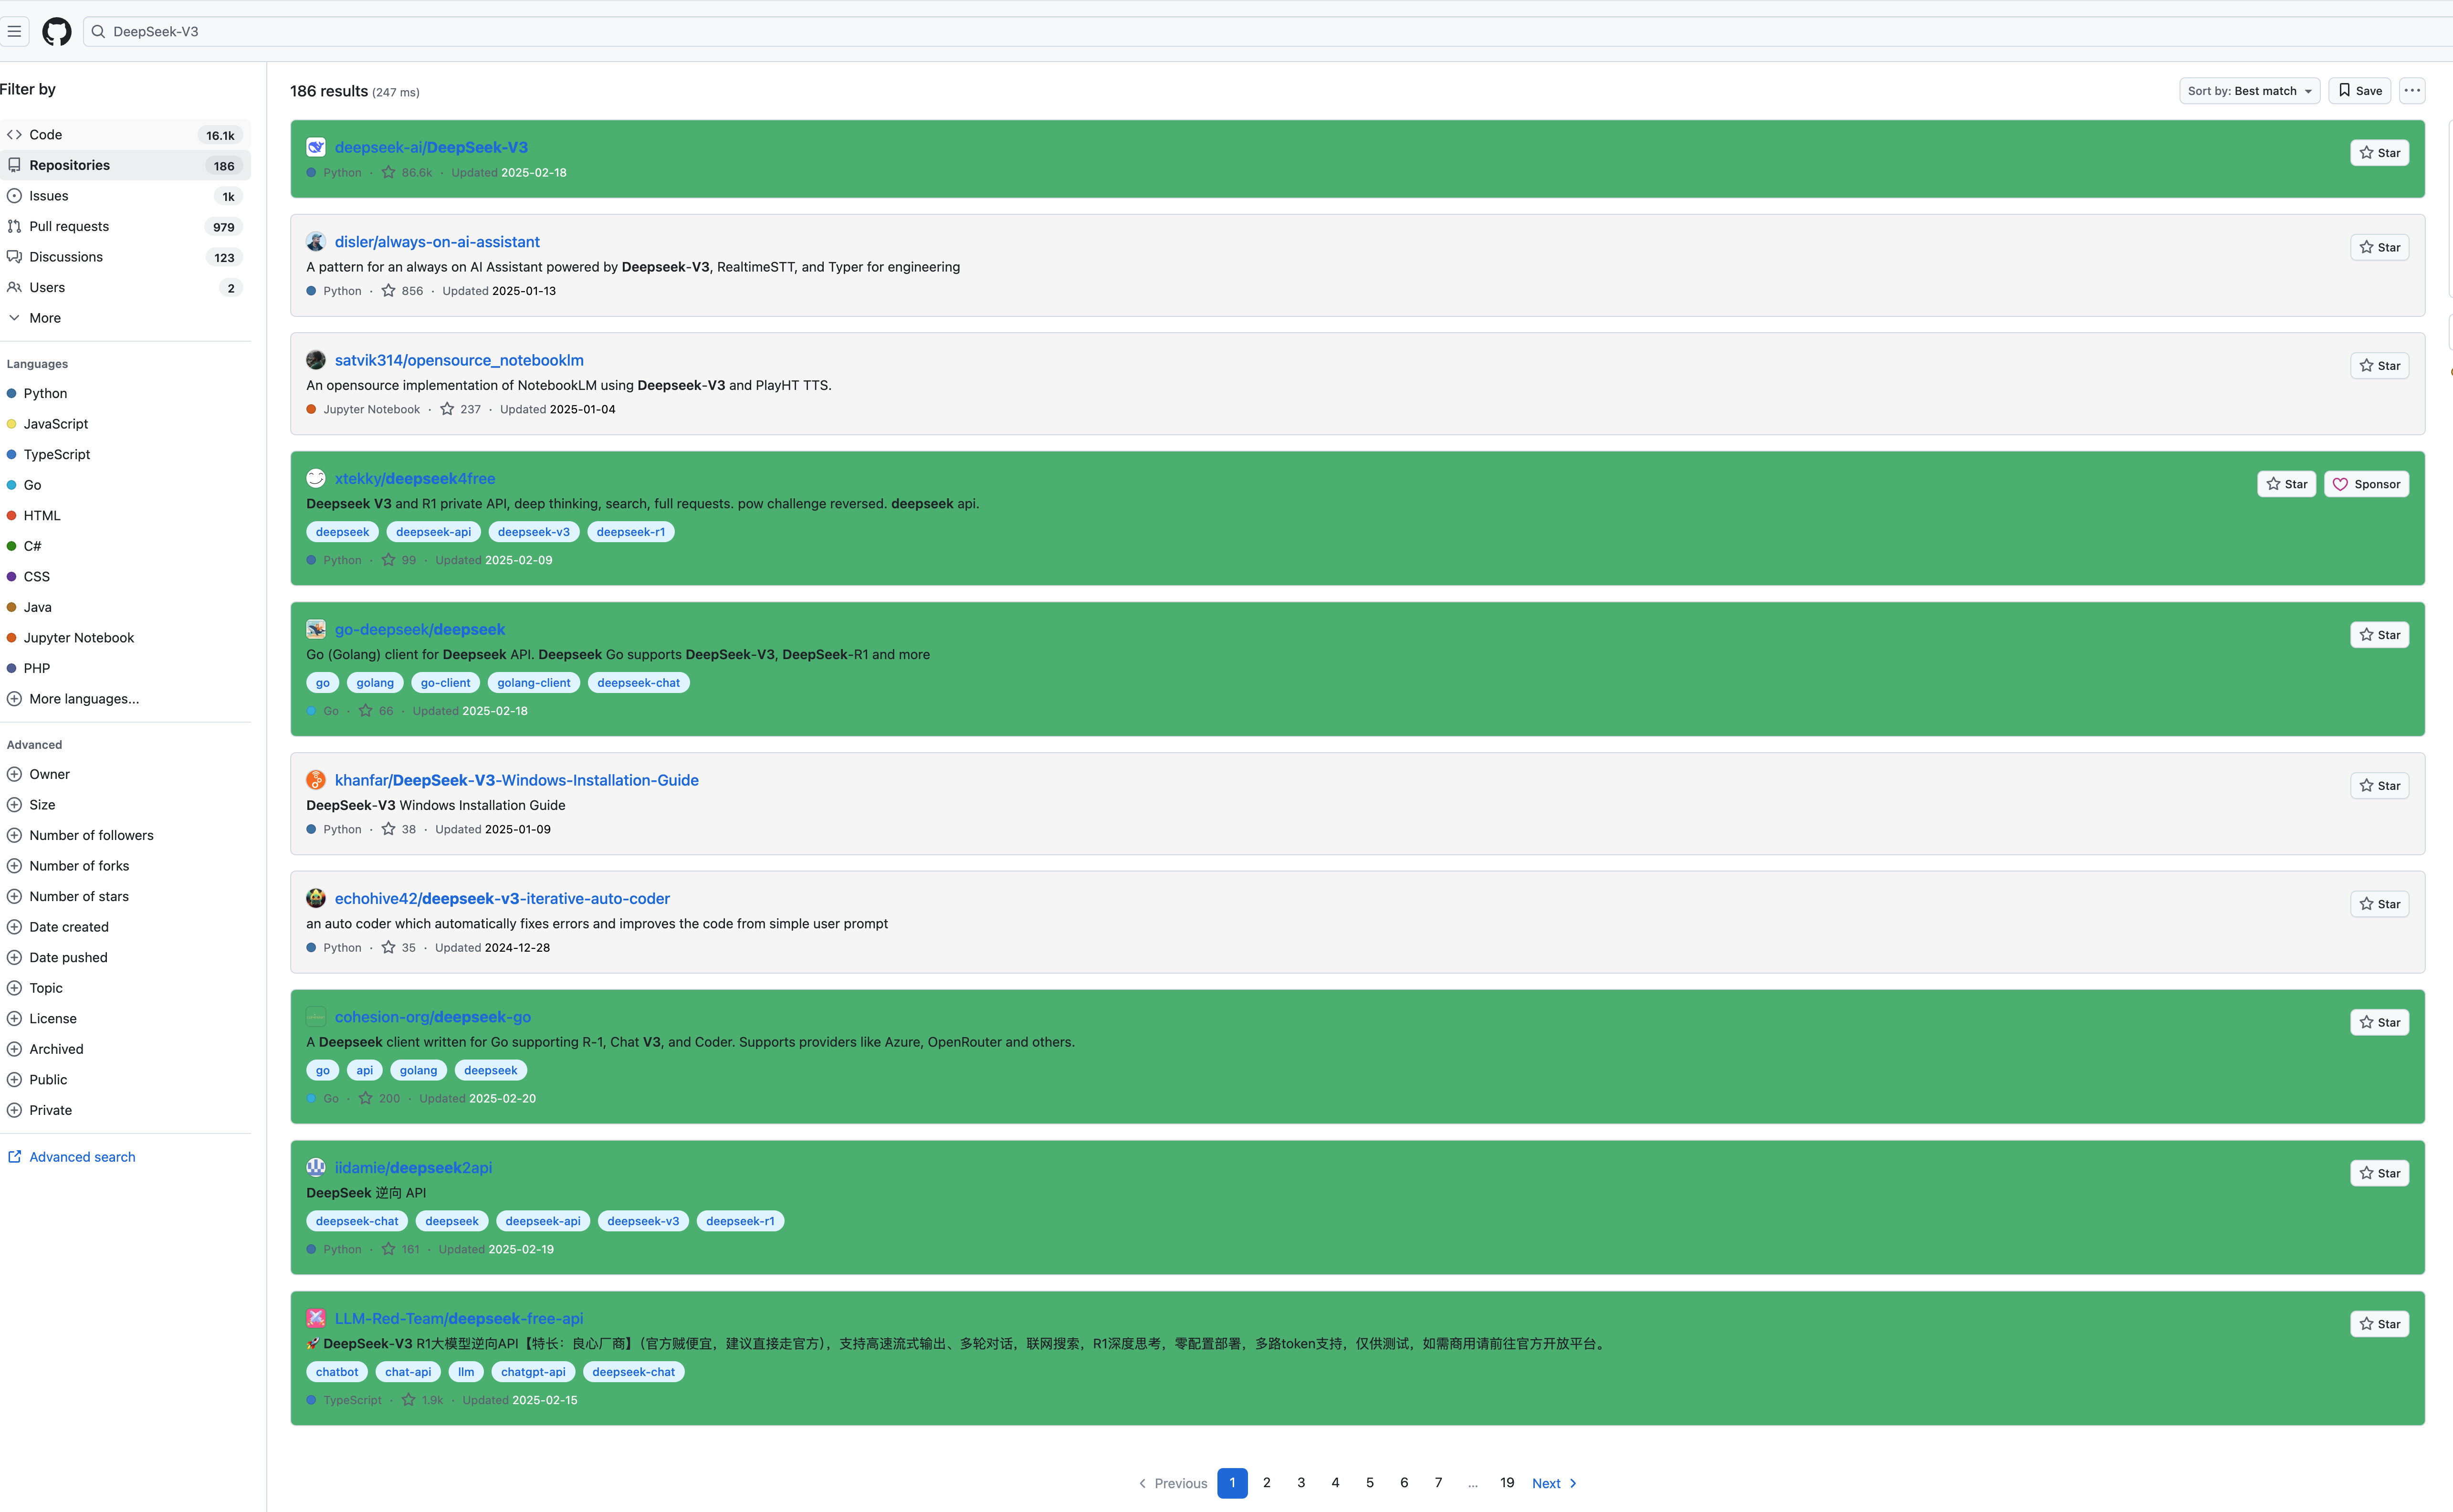The height and width of the screenshot is (1512, 2453).
Task: Open LLM-Red-Team avatar icon
Action: pyautogui.click(x=316, y=1318)
